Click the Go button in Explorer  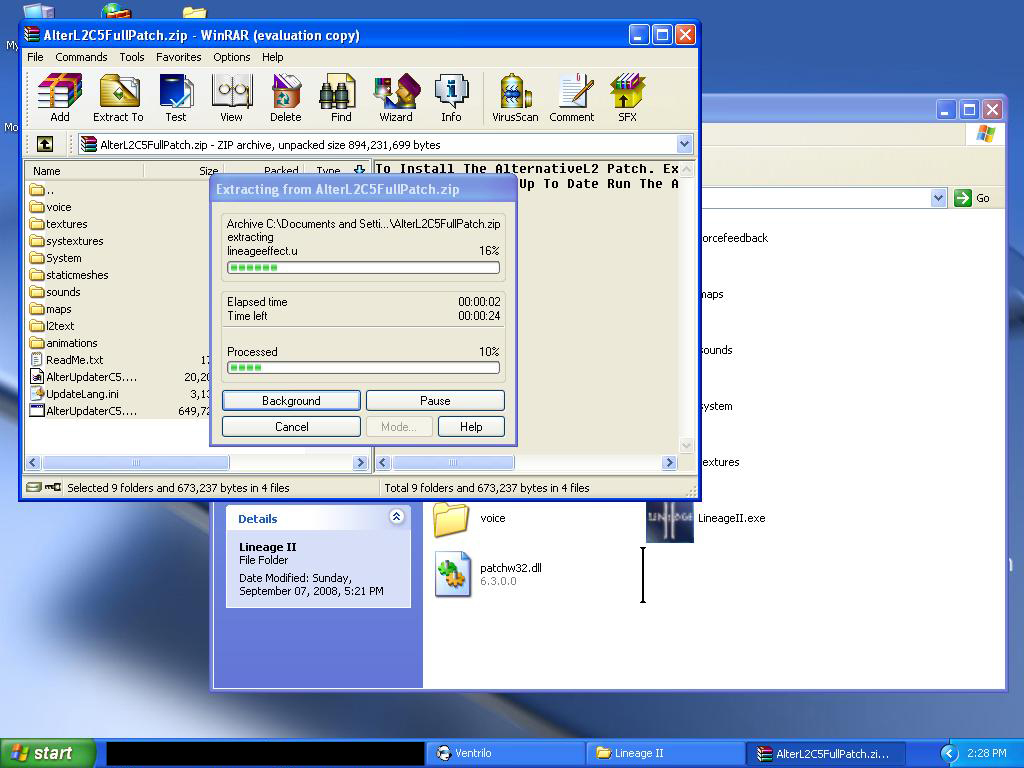[972, 198]
